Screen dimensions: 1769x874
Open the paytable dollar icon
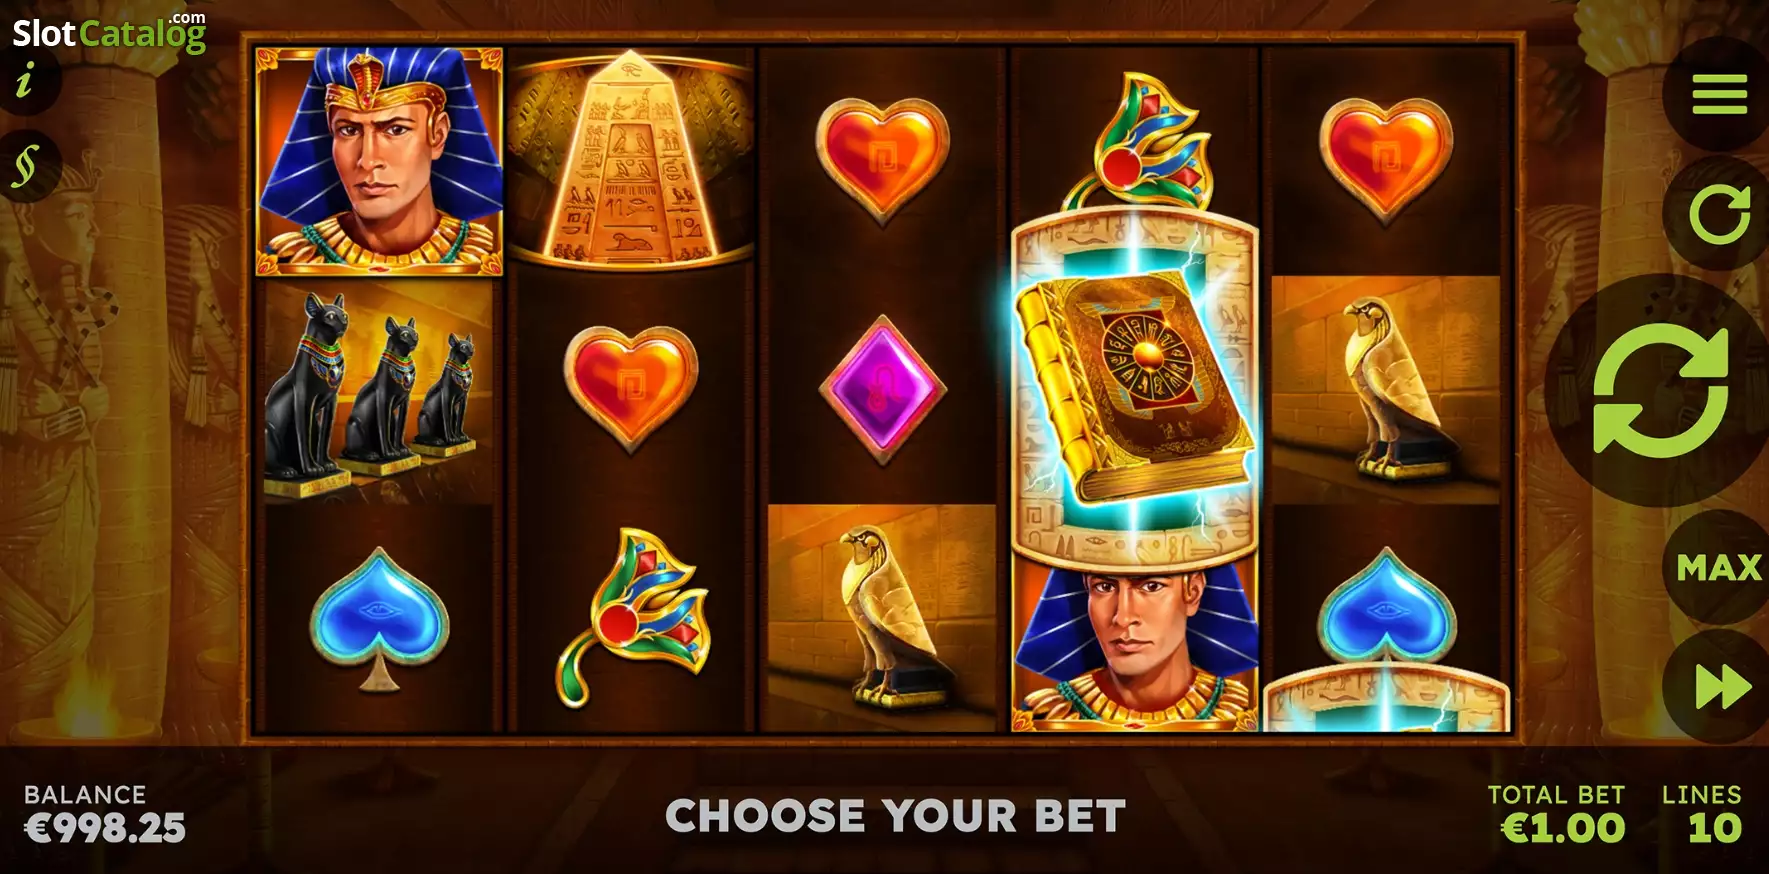(26, 166)
